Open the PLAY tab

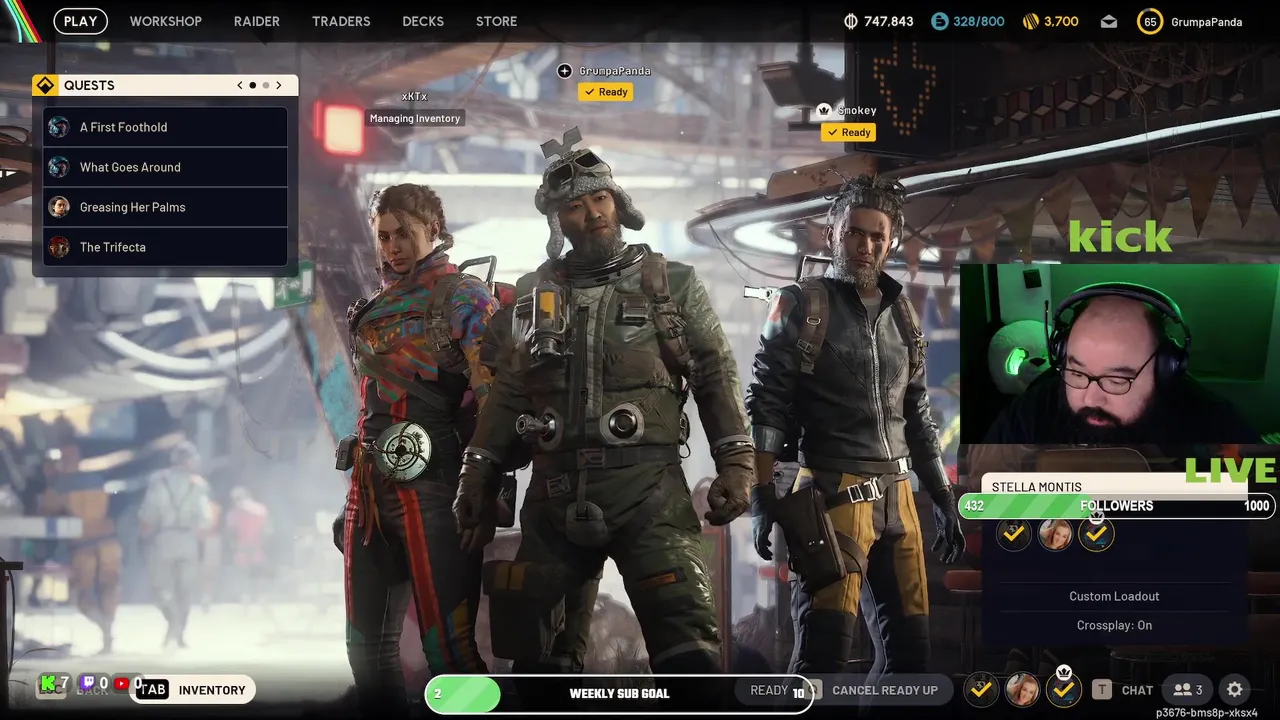coord(80,21)
